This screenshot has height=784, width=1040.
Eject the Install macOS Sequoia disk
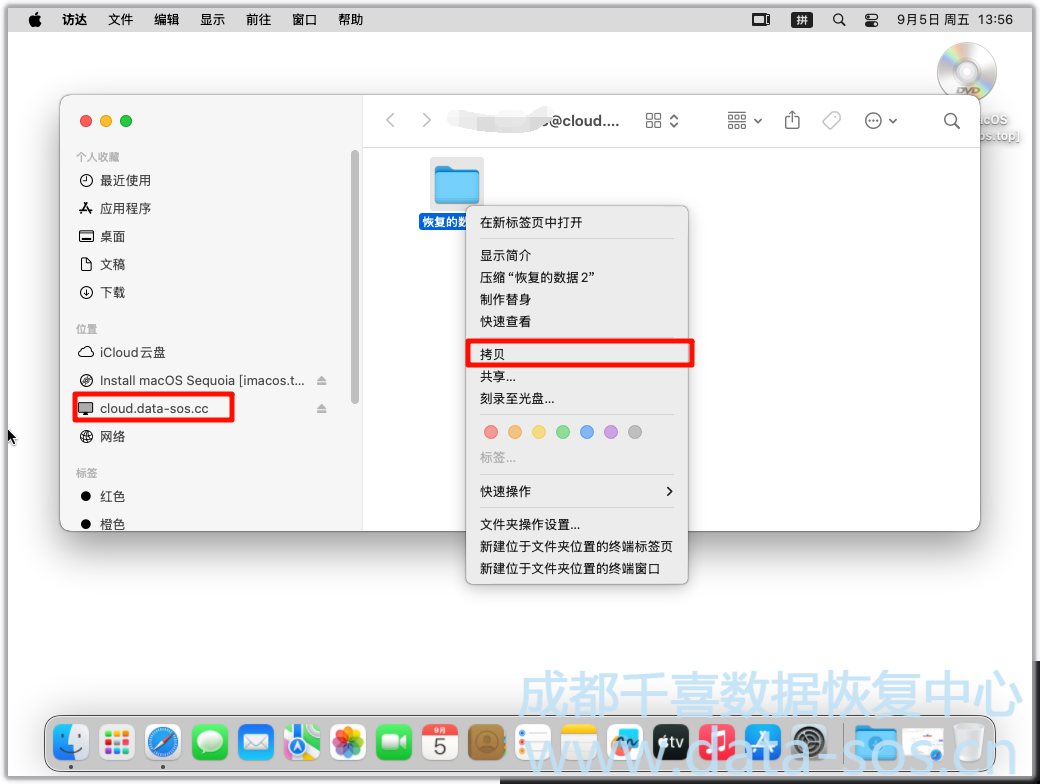tap(322, 381)
